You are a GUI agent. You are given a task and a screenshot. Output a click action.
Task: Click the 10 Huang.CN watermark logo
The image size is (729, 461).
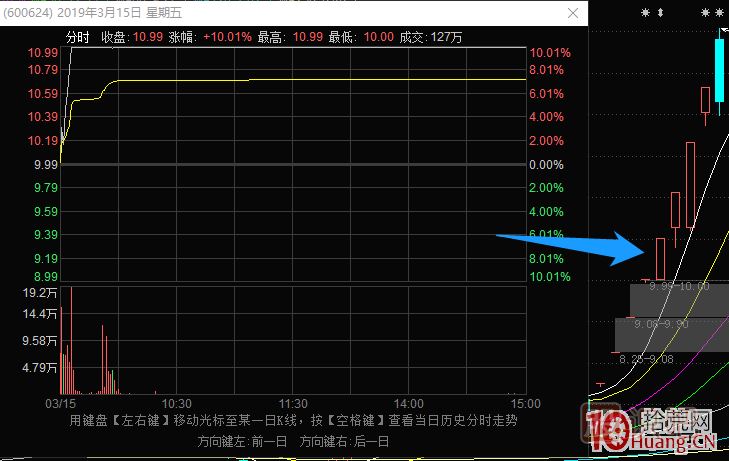point(658,431)
